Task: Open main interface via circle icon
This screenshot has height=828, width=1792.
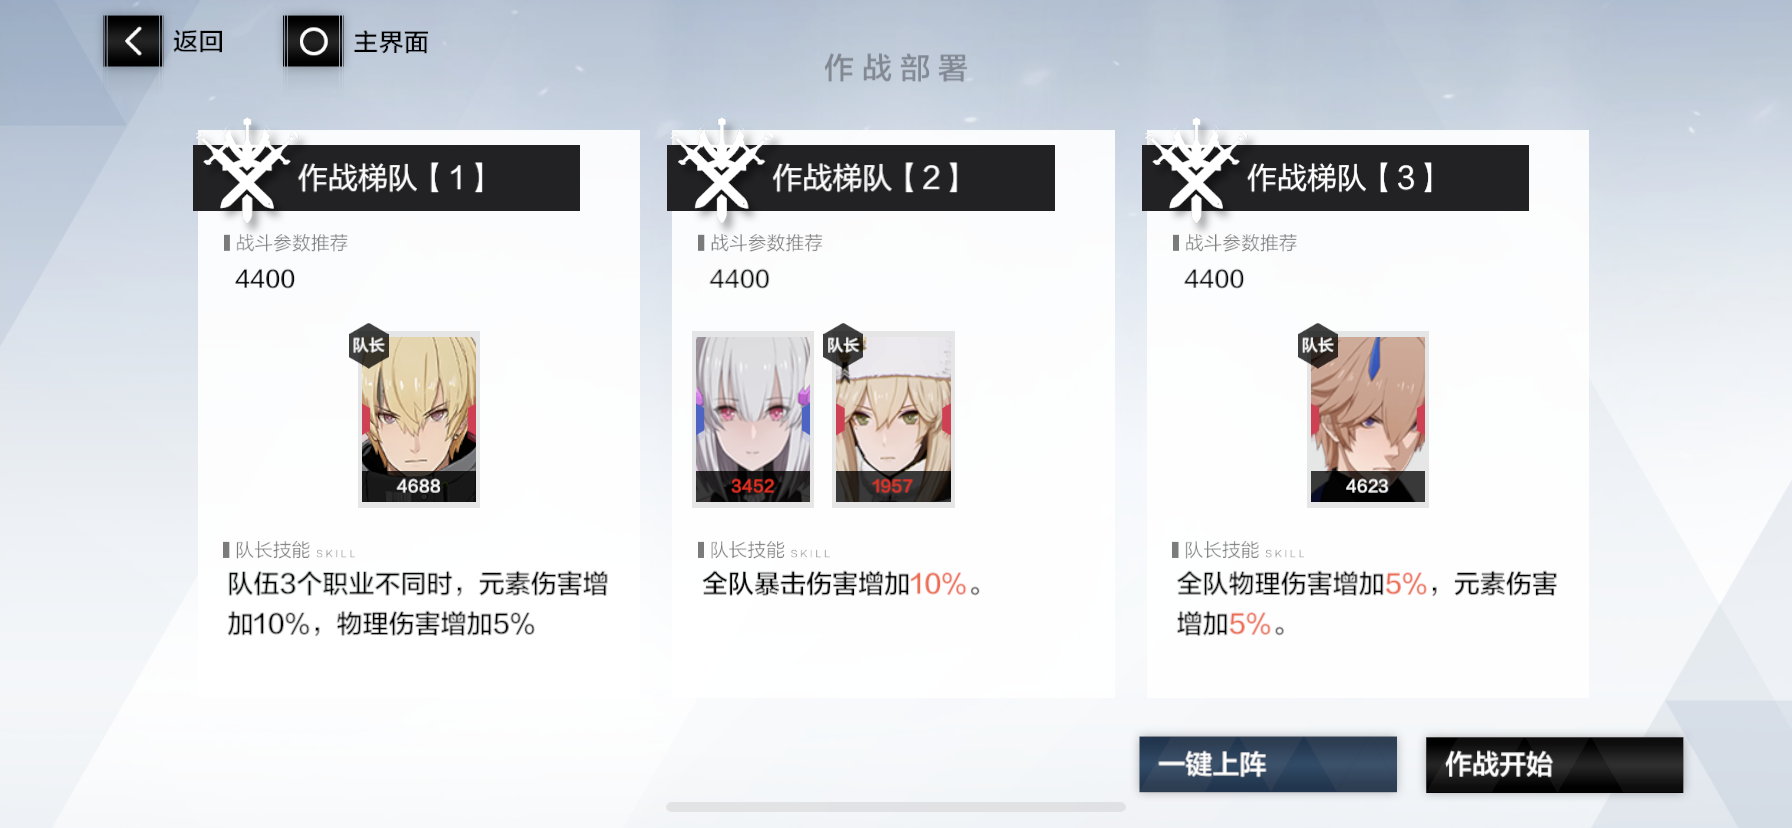Action: tap(313, 41)
